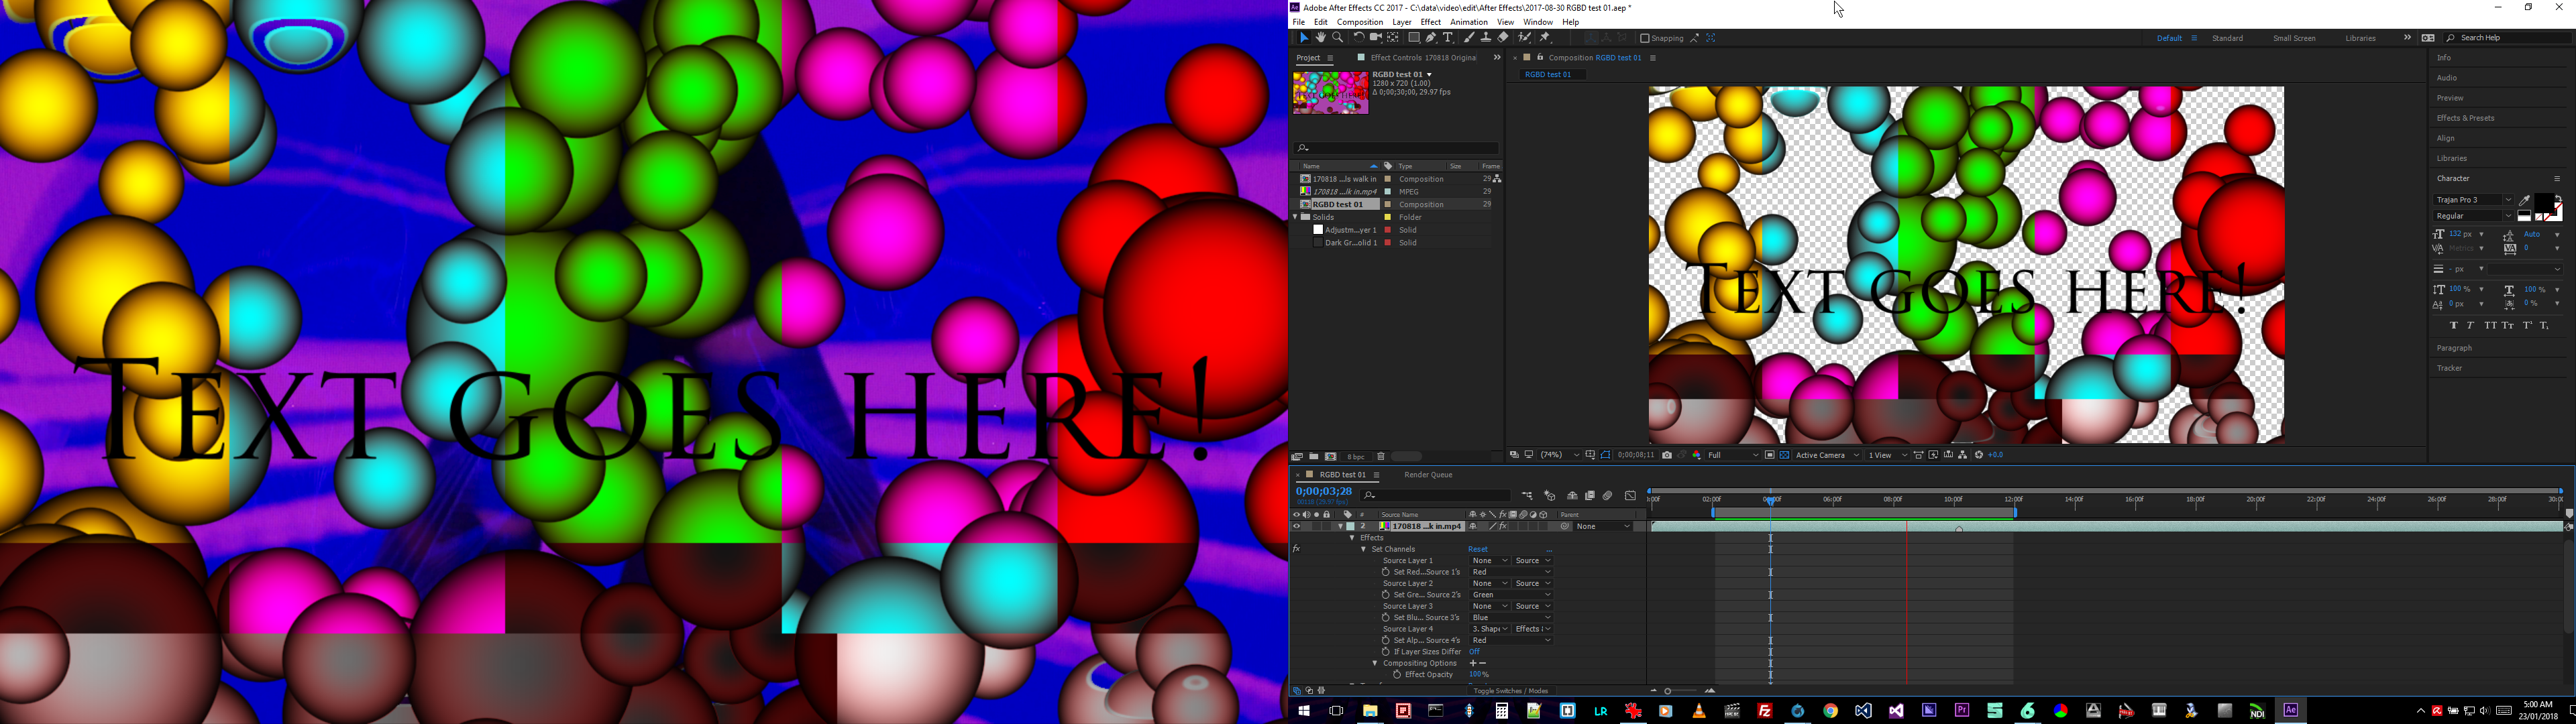The width and height of the screenshot is (2576, 724).
Task: Select the Puppet Pin tool
Action: tap(1545, 38)
